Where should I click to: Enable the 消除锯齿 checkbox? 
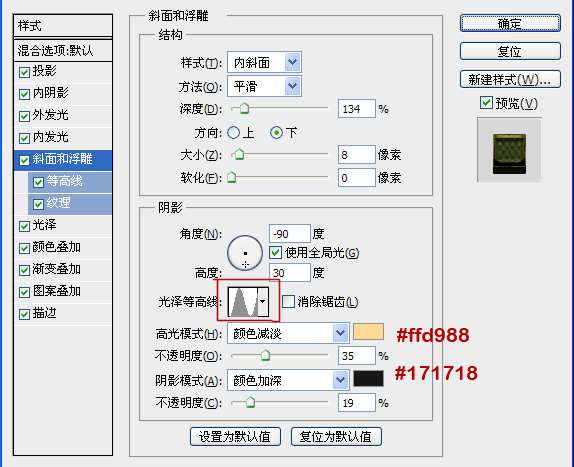tap(288, 302)
